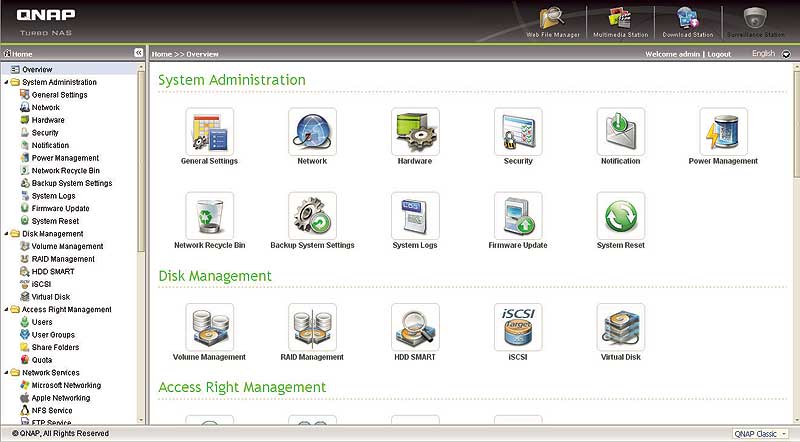This screenshot has width=800, height=442.
Task: Click the QNAP Turbo NAS logo
Action: coord(46,21)
